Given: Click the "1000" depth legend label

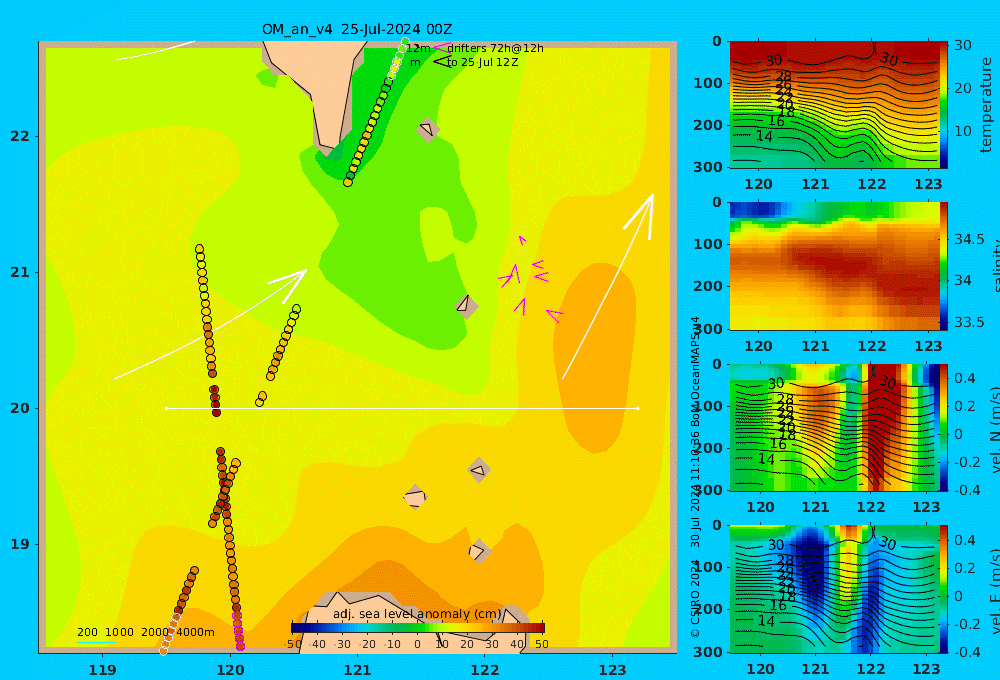Looking at the screenshot, I should (119, 632).
